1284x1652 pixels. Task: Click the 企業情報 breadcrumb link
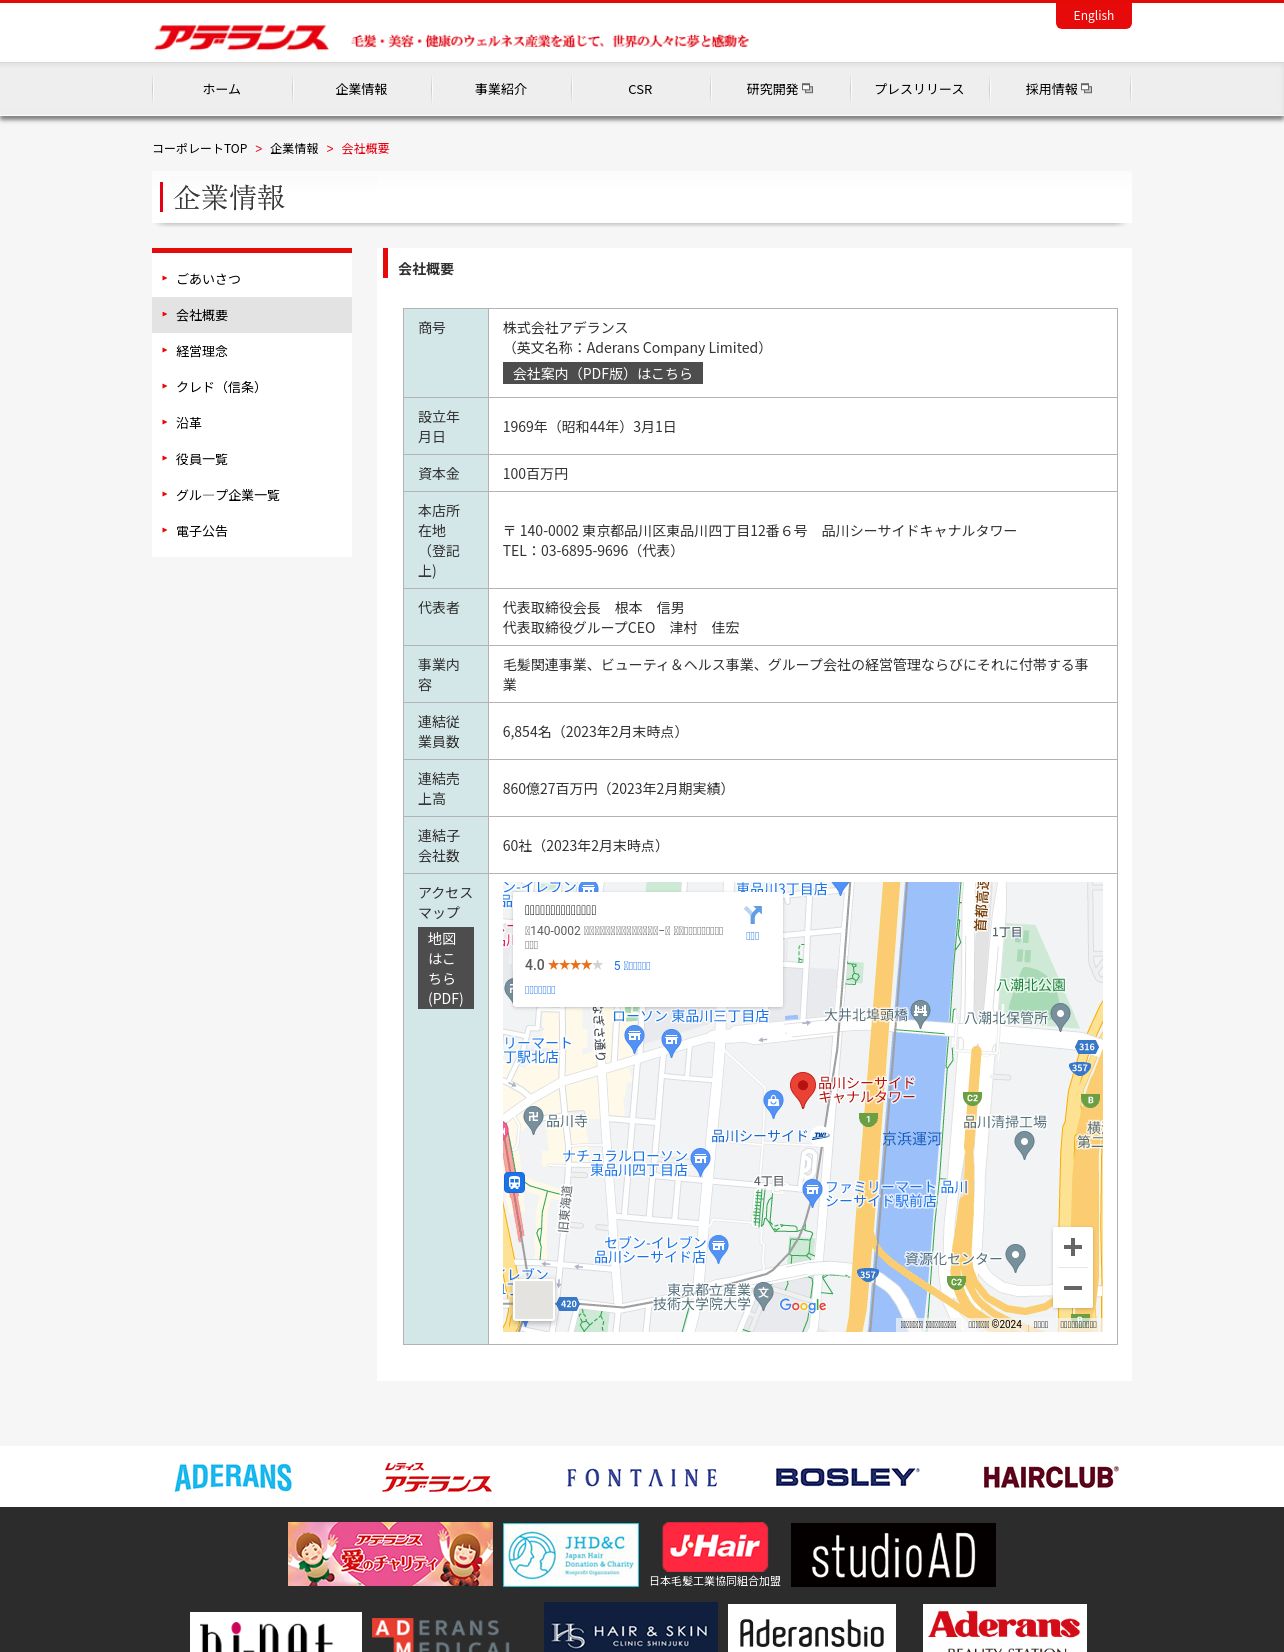pyautogui.click(x=294, y=148)
